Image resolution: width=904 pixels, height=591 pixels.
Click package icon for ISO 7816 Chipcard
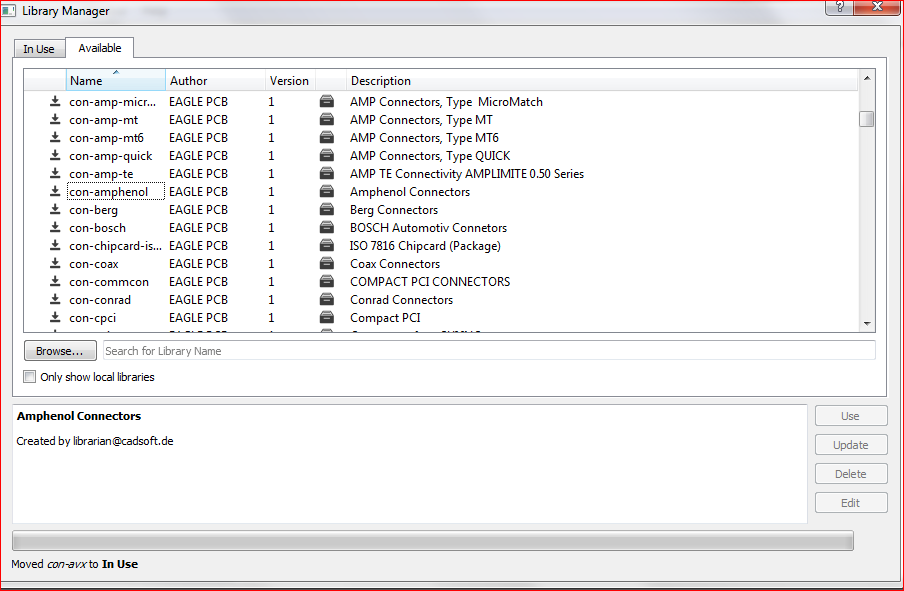[x=327, y=246]
